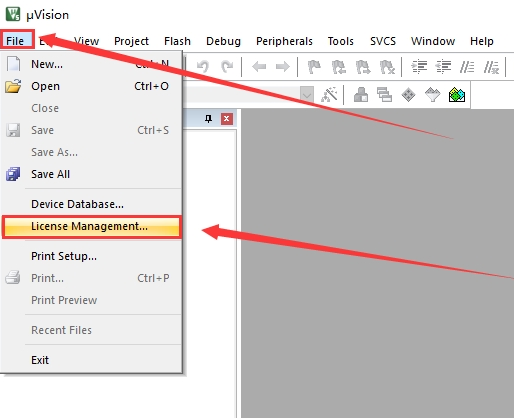This screenshot has height=418, width=514.
Task: Launch the Pack Installer icon
Action: click(x=457, y=95)
